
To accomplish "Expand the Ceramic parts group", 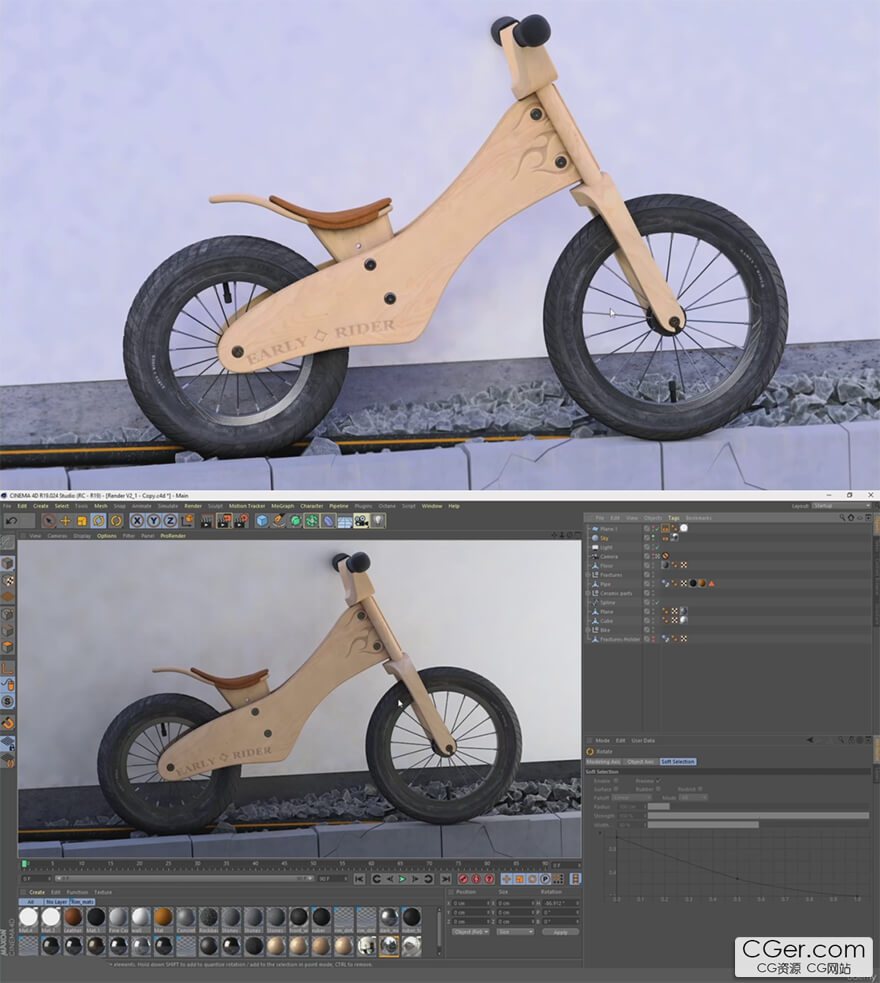I will coord(588,593).
